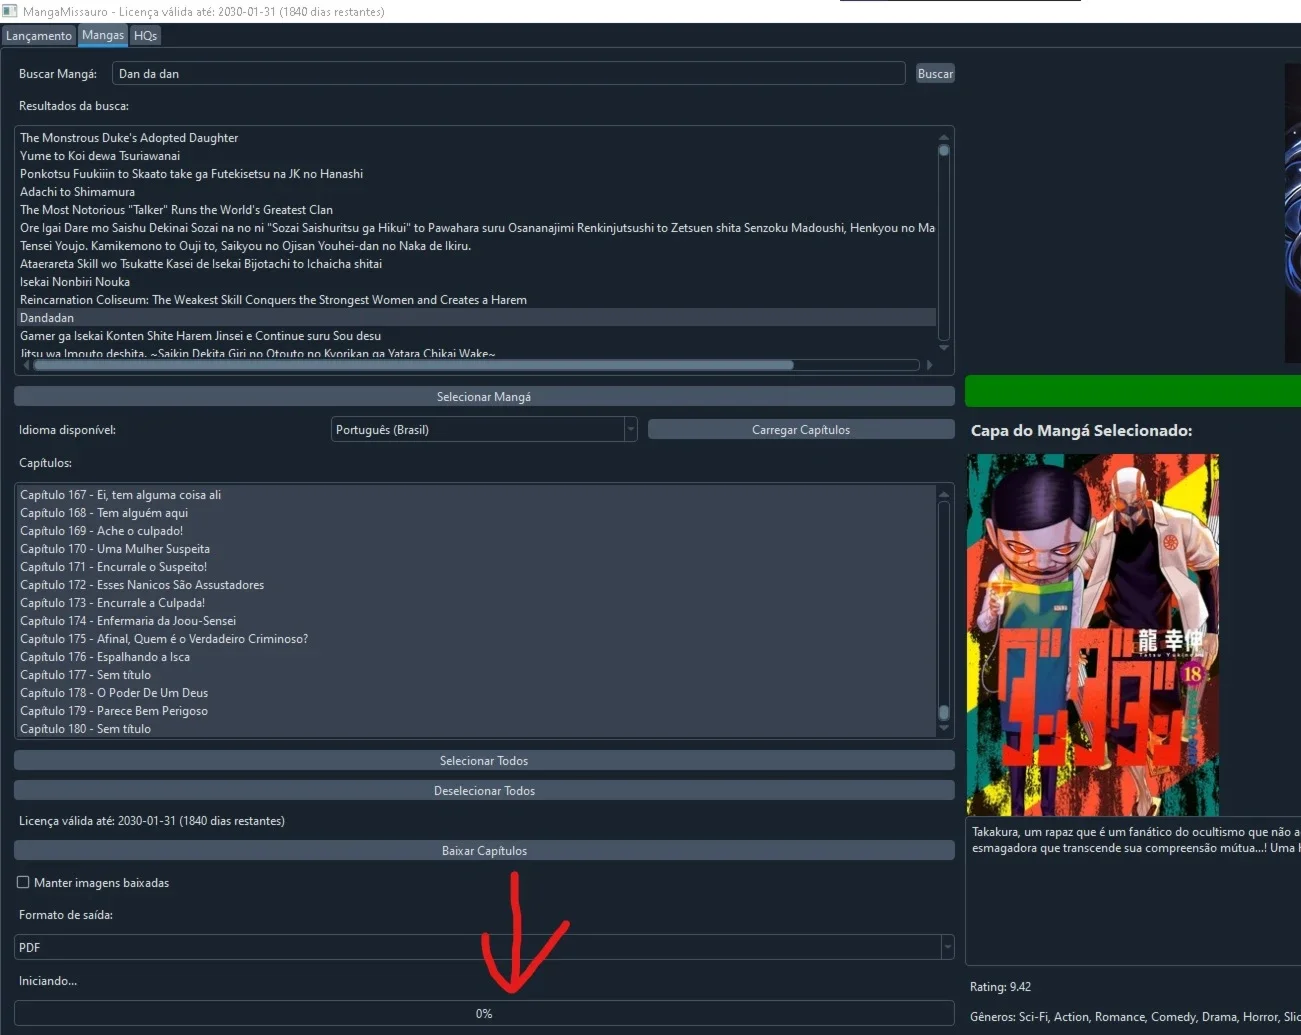The image size is (1301, 1035).
Task: Click the Carregar Capítulos button
Action: coord(801,430)
